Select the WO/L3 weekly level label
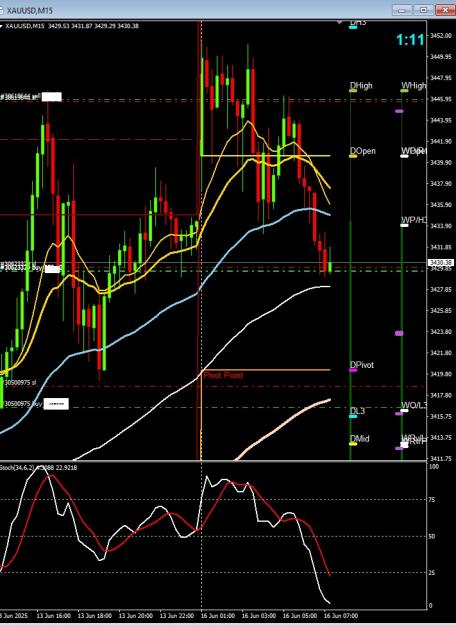456x625 pixels. coord(413,405)
